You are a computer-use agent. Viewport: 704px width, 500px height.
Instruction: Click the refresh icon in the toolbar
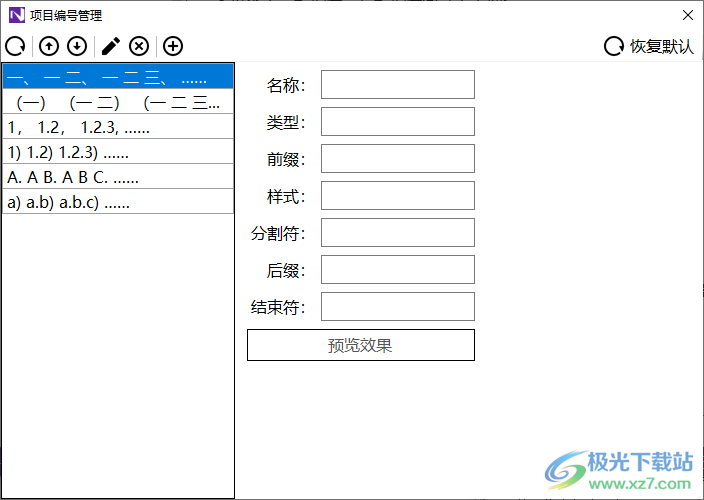pyautogui.click(x=15, y=46)
